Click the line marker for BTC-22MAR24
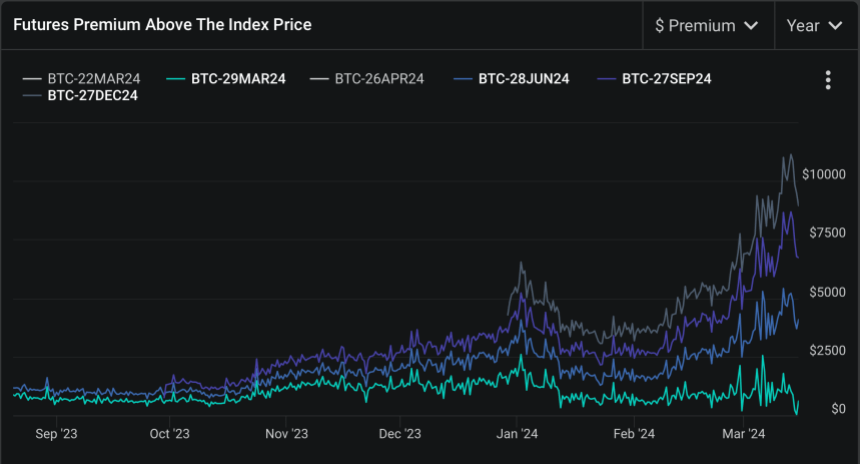 click(32, 78)
